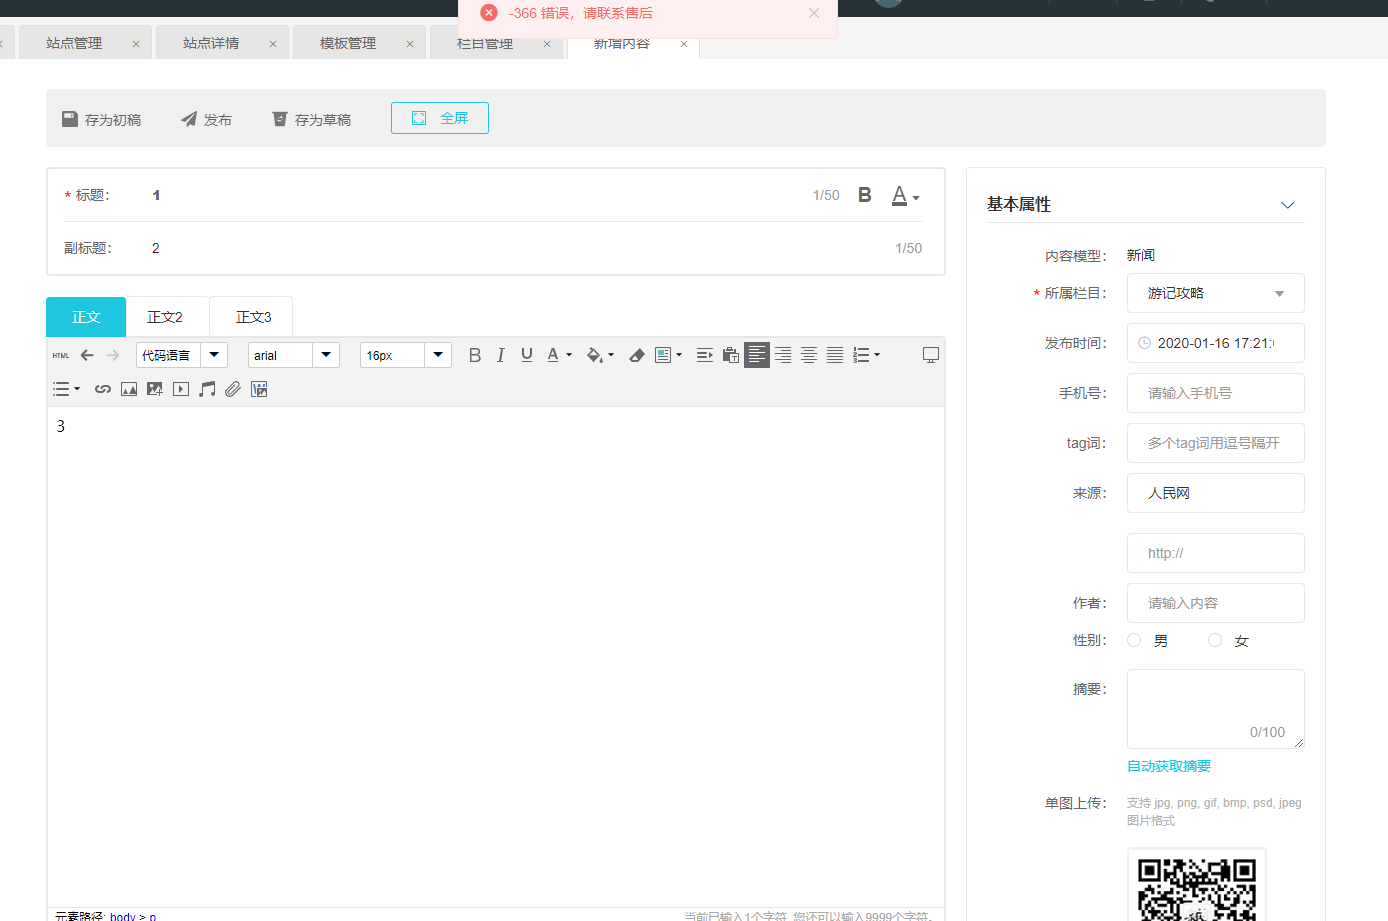Click the insert music icon
This screenshot has width=1388, height=921.
(207, 389)
